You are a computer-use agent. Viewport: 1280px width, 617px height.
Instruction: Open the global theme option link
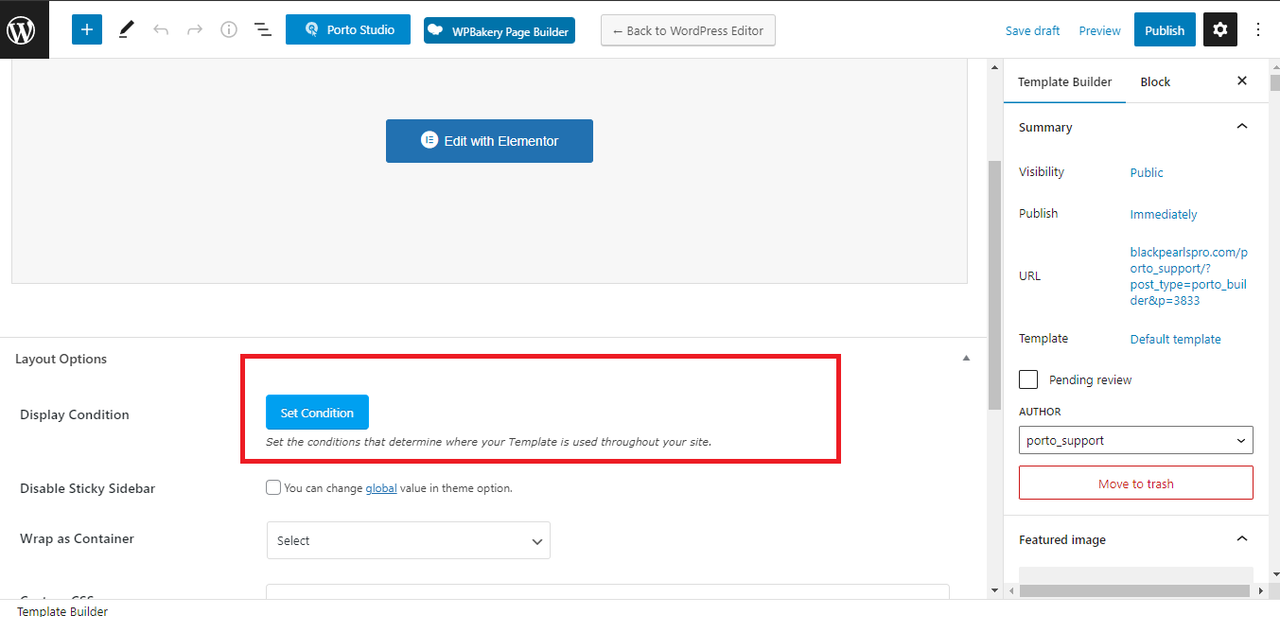coord(380,488)
